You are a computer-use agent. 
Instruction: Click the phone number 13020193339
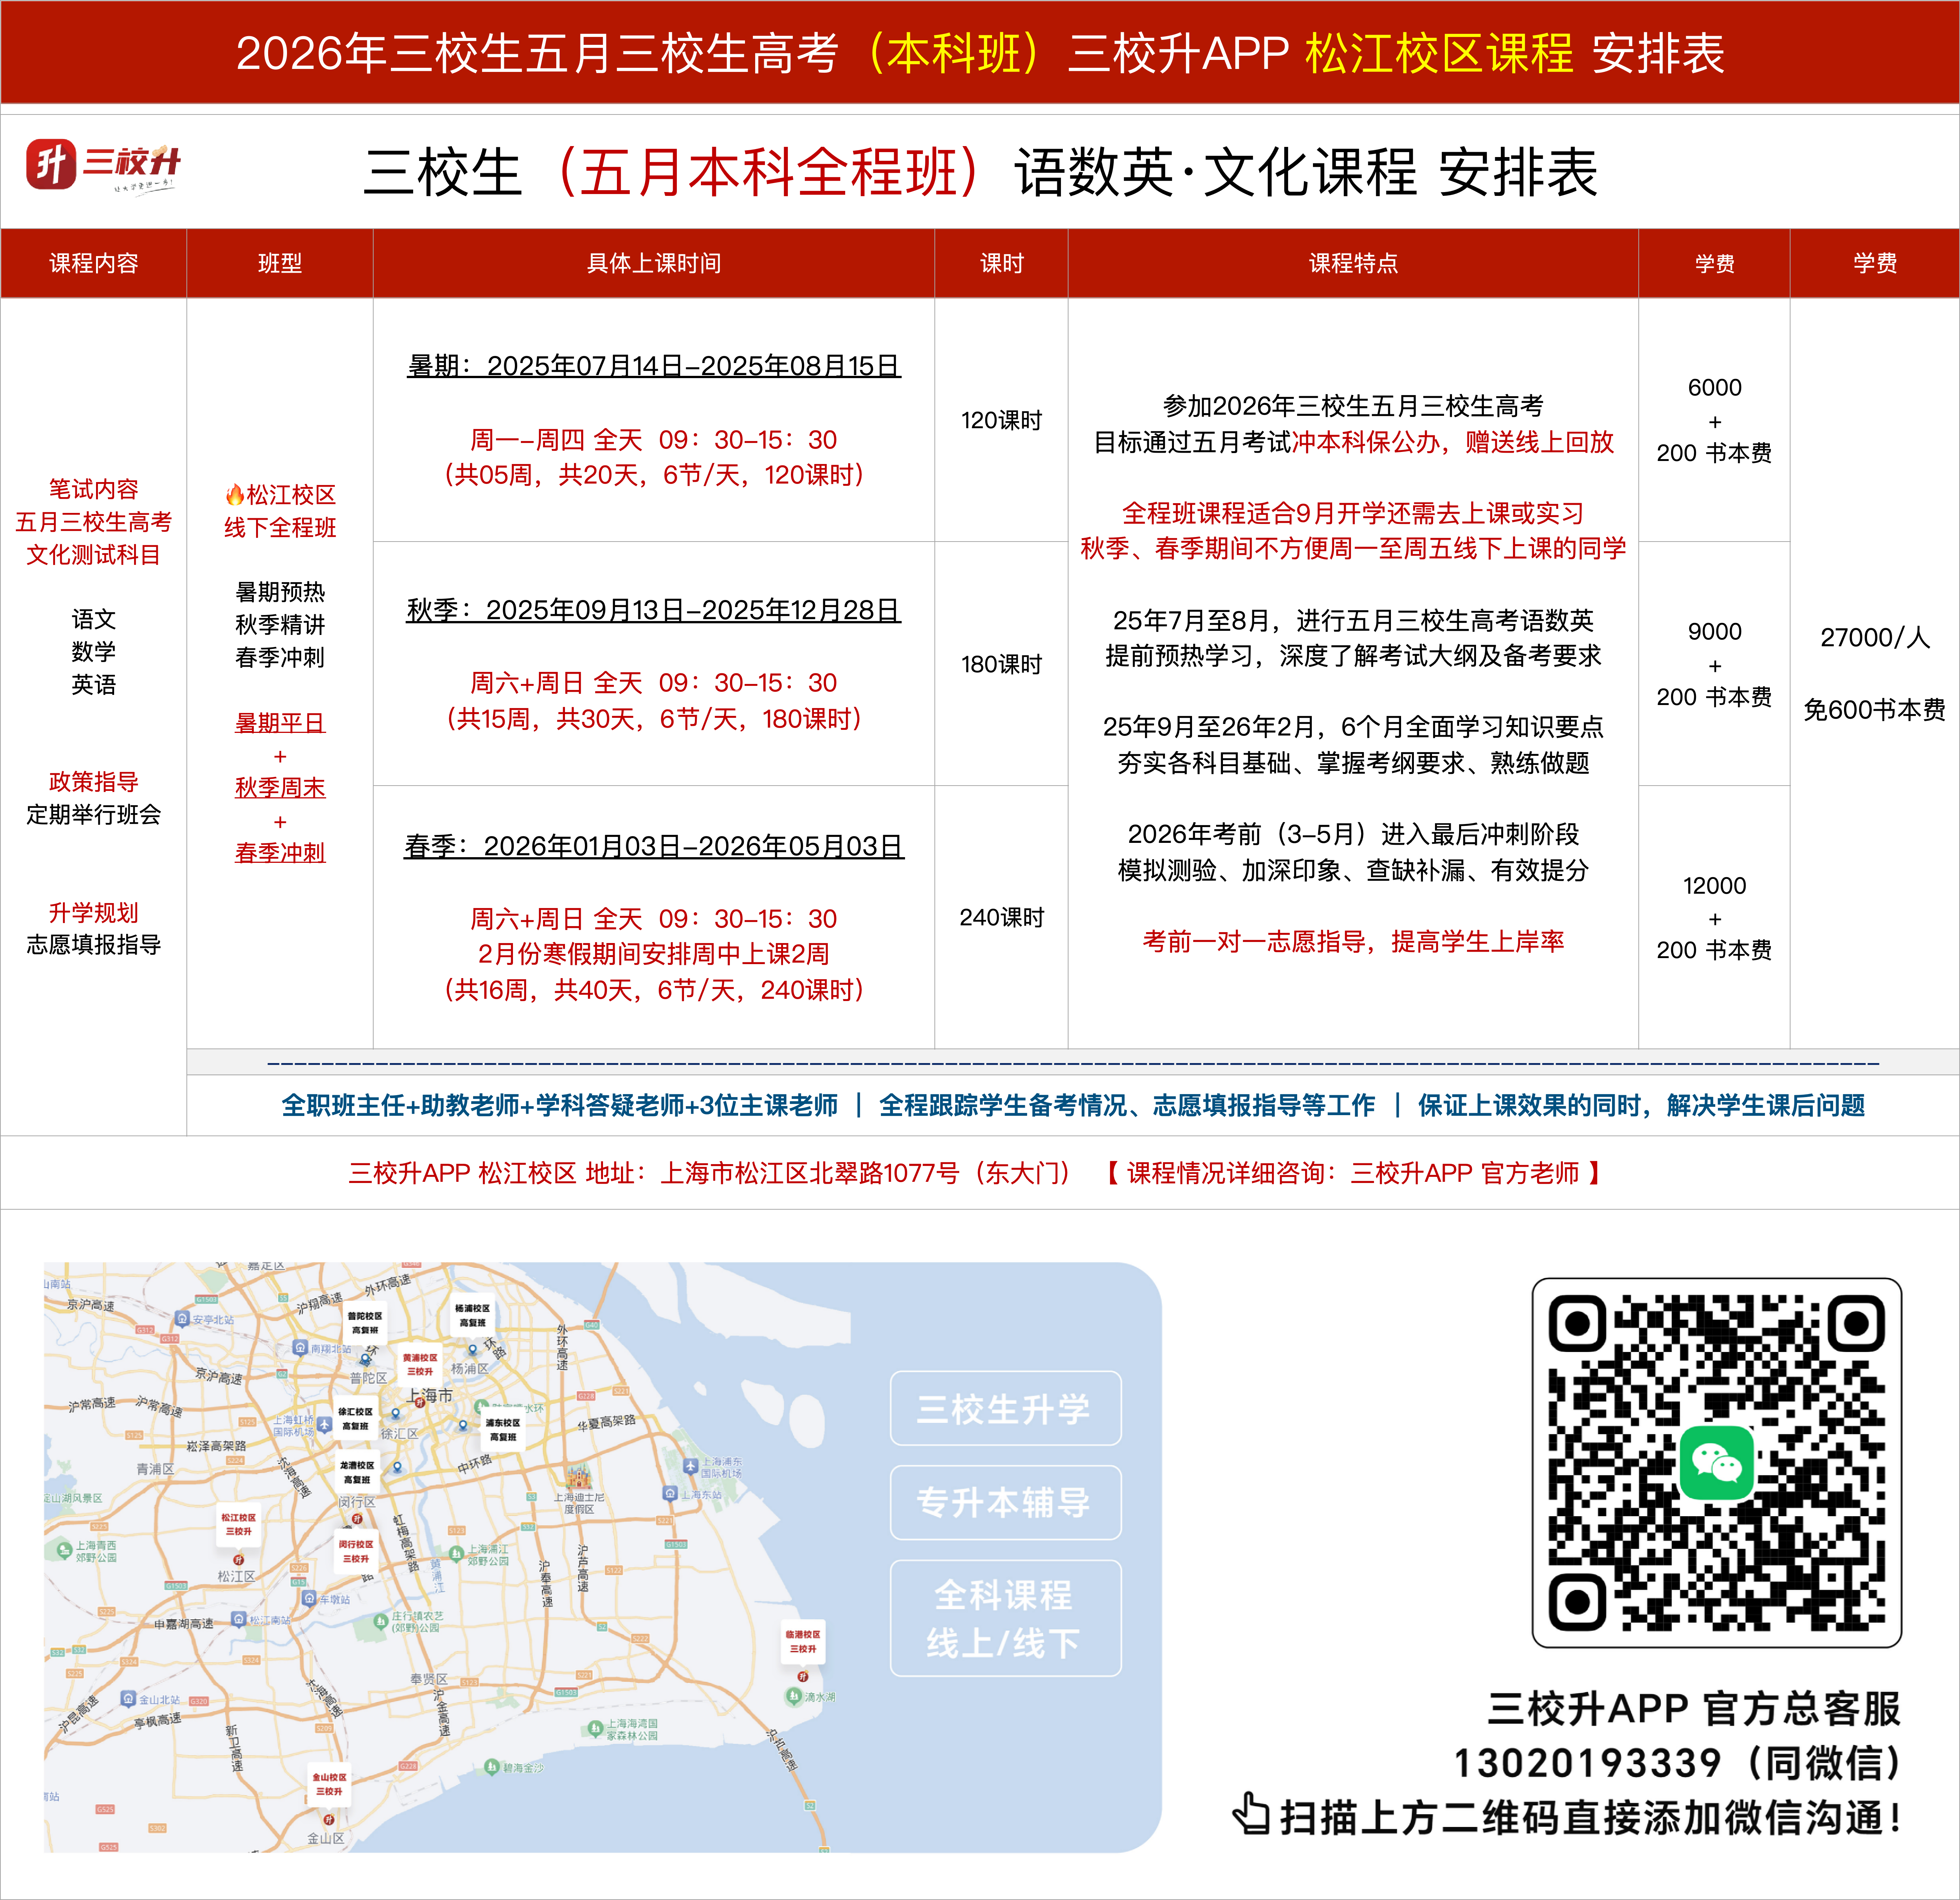1587,1763
